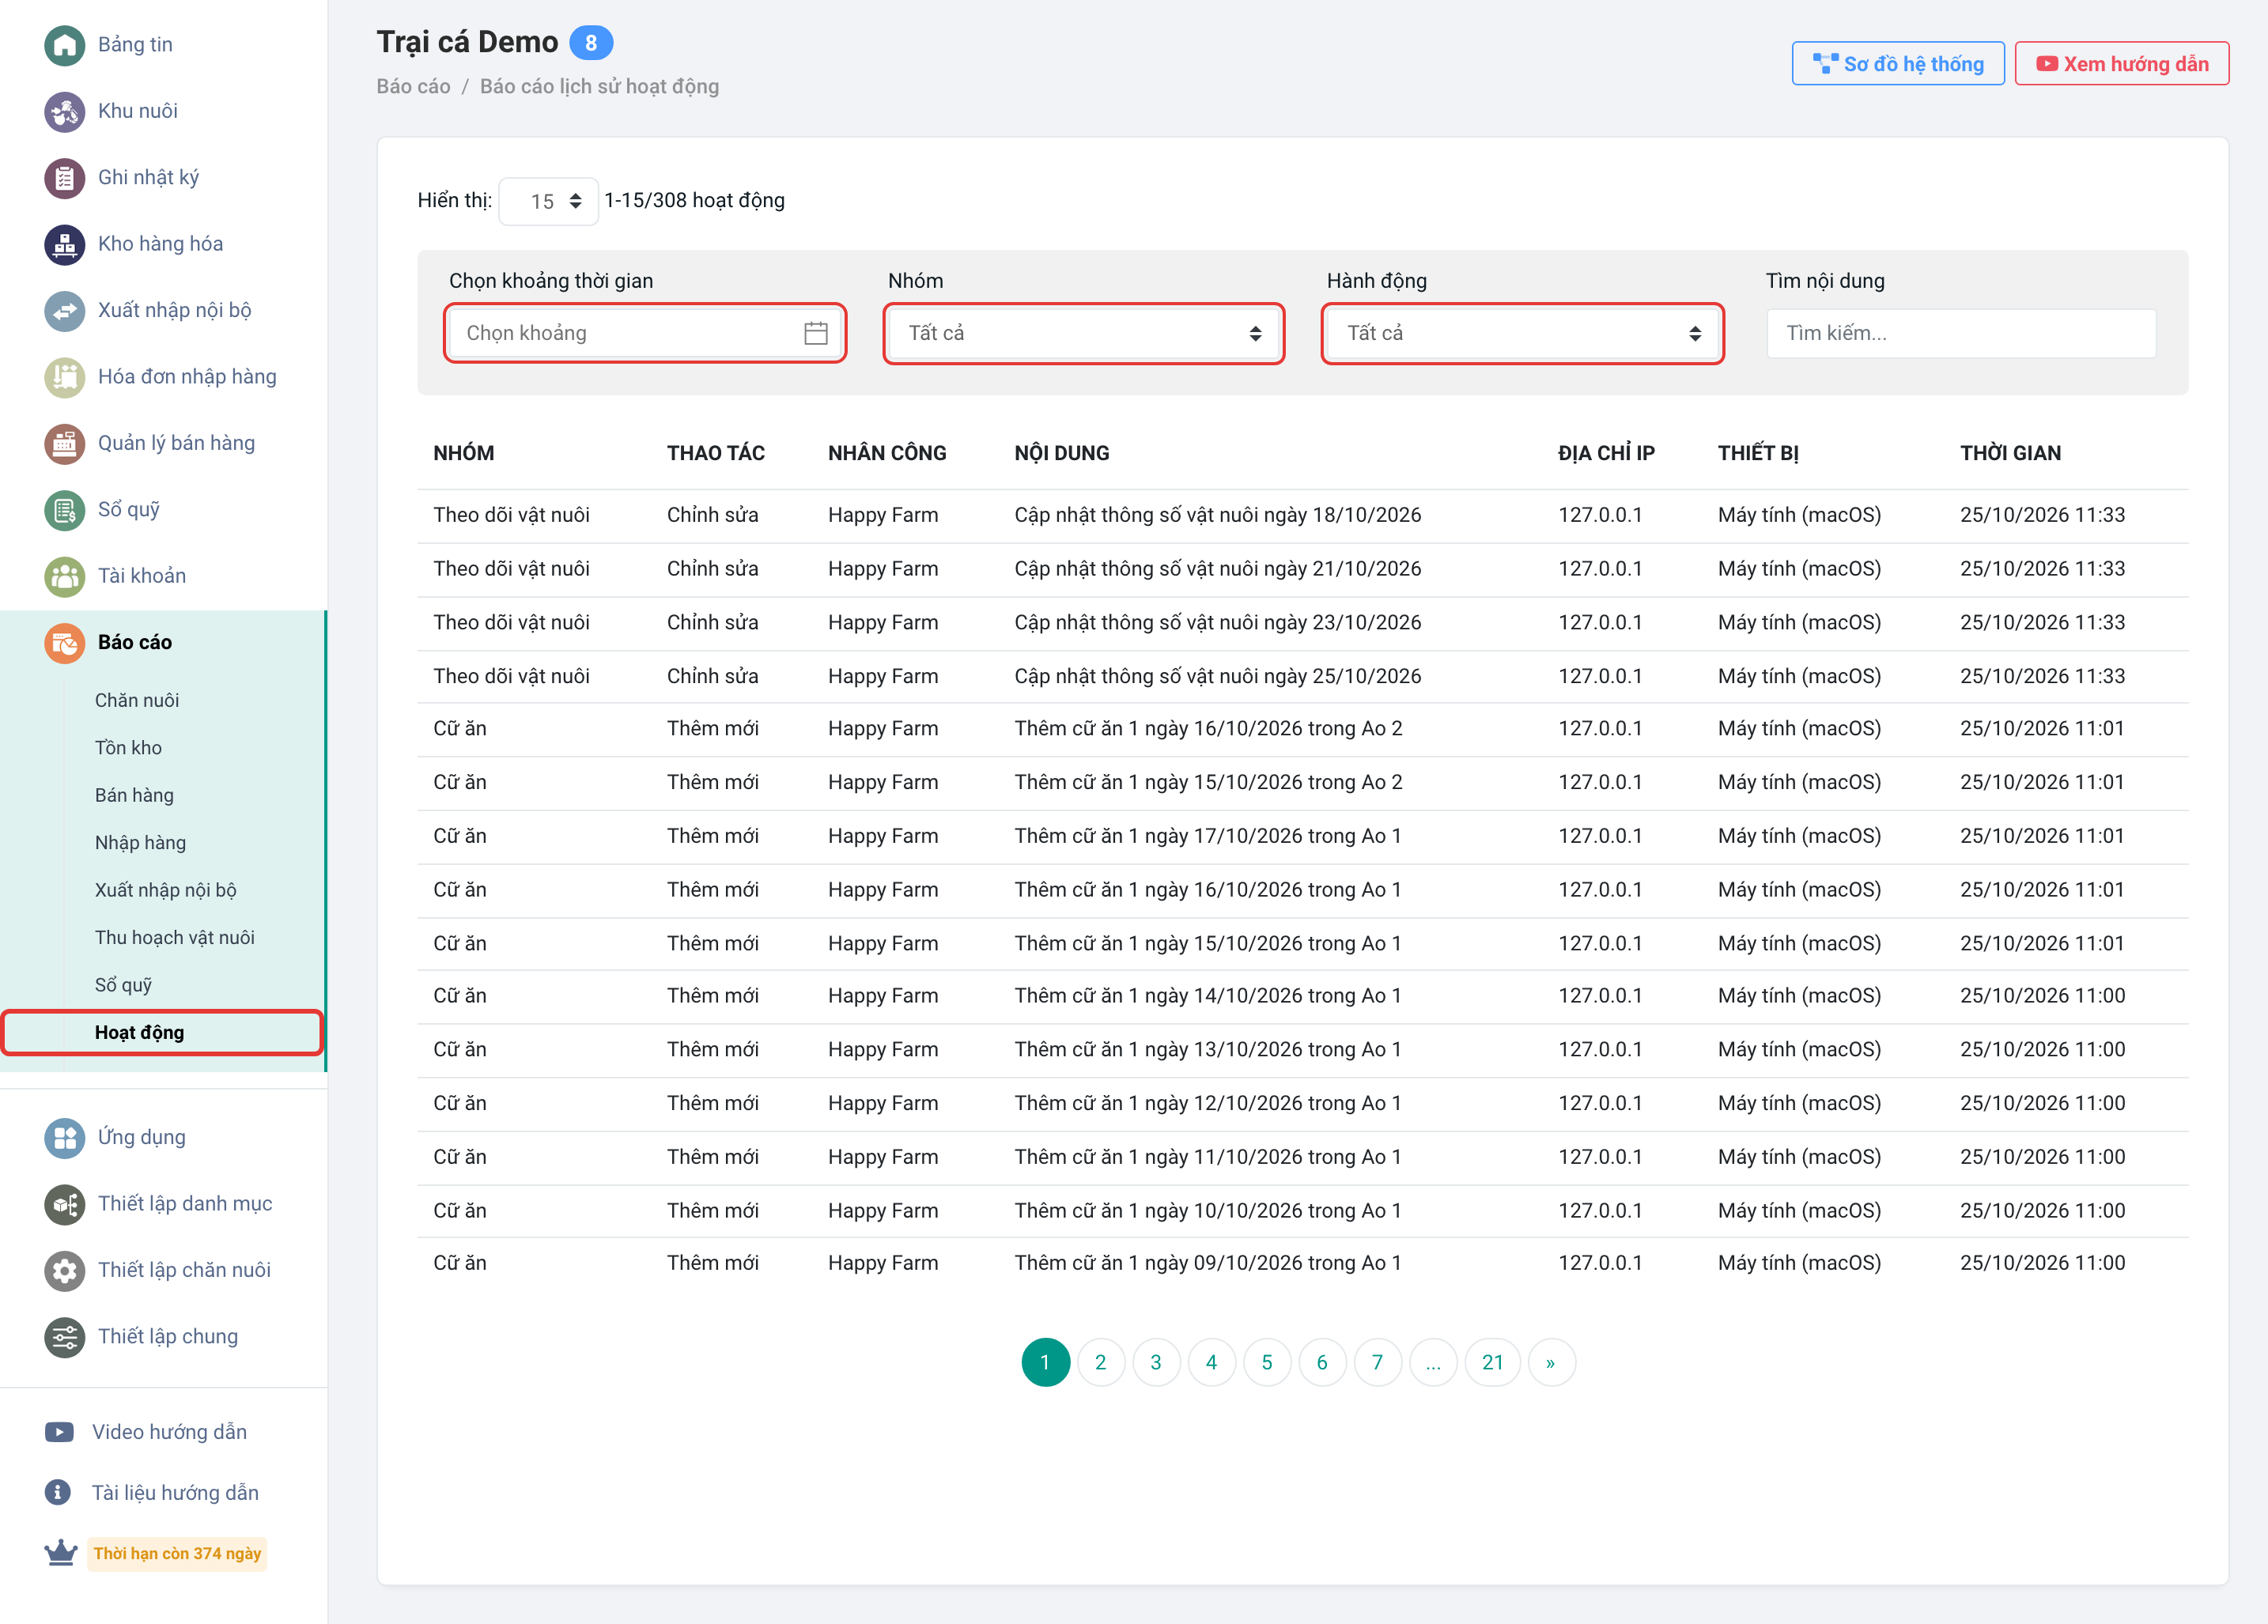Viewport: 2268px width, 1624px height.
Task: Open the Thiết lập chăn nuôi gear icon
Action: (x=64, y=1271)
